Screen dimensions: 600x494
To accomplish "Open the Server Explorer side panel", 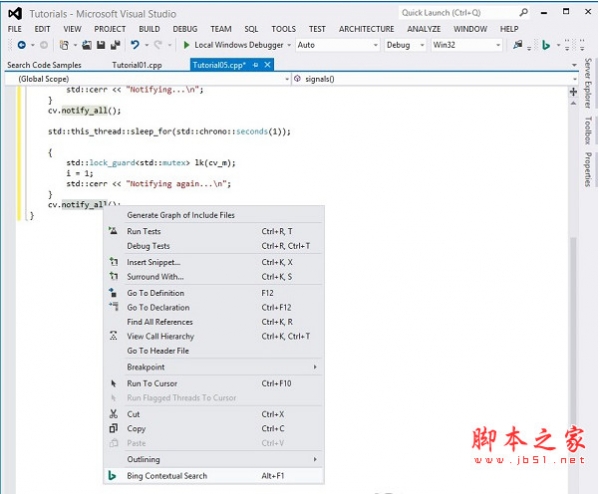I will pos(588,83).
